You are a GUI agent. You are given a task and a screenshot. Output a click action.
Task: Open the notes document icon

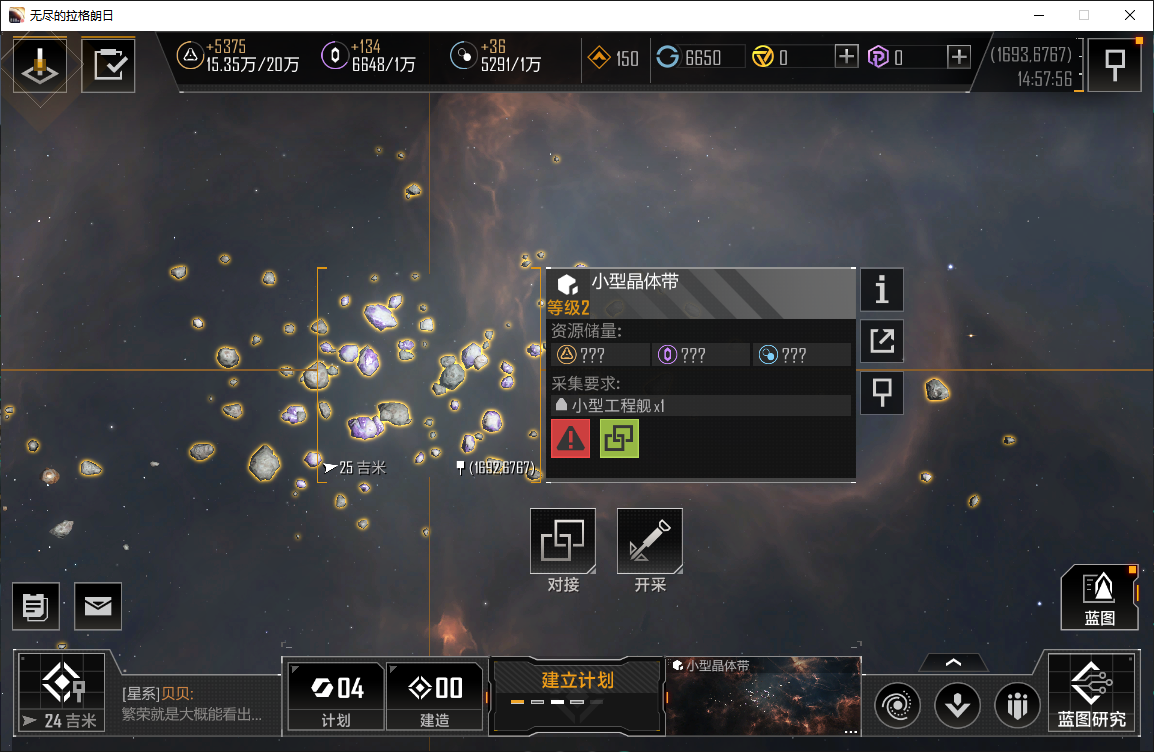36,606
